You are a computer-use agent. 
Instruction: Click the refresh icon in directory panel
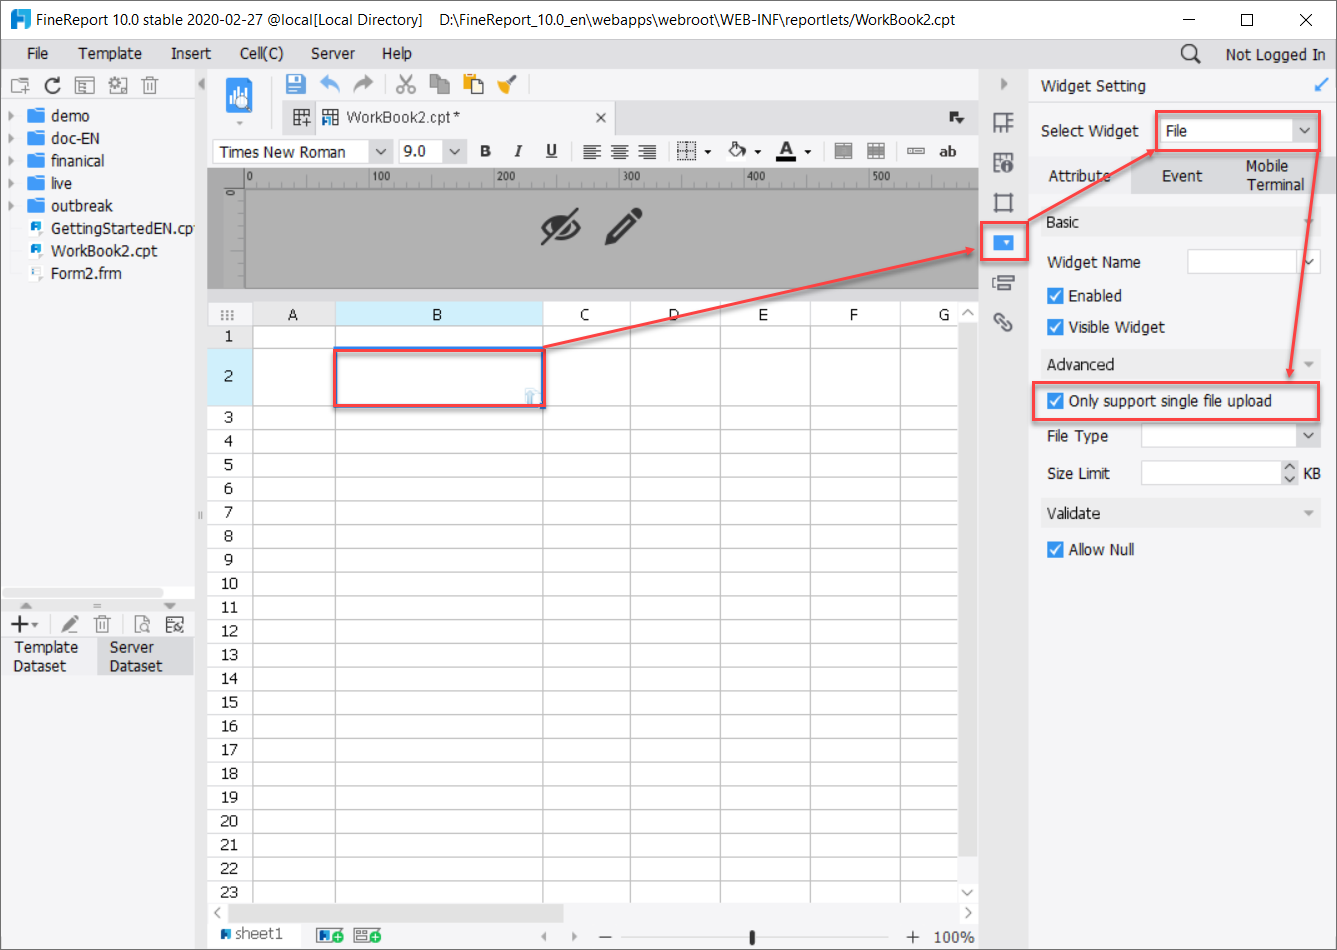(52, 85)
